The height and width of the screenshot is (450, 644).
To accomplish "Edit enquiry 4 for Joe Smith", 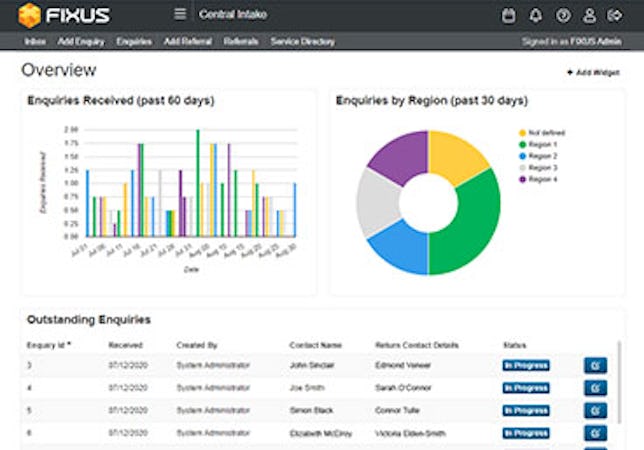I will coord(595,386).
